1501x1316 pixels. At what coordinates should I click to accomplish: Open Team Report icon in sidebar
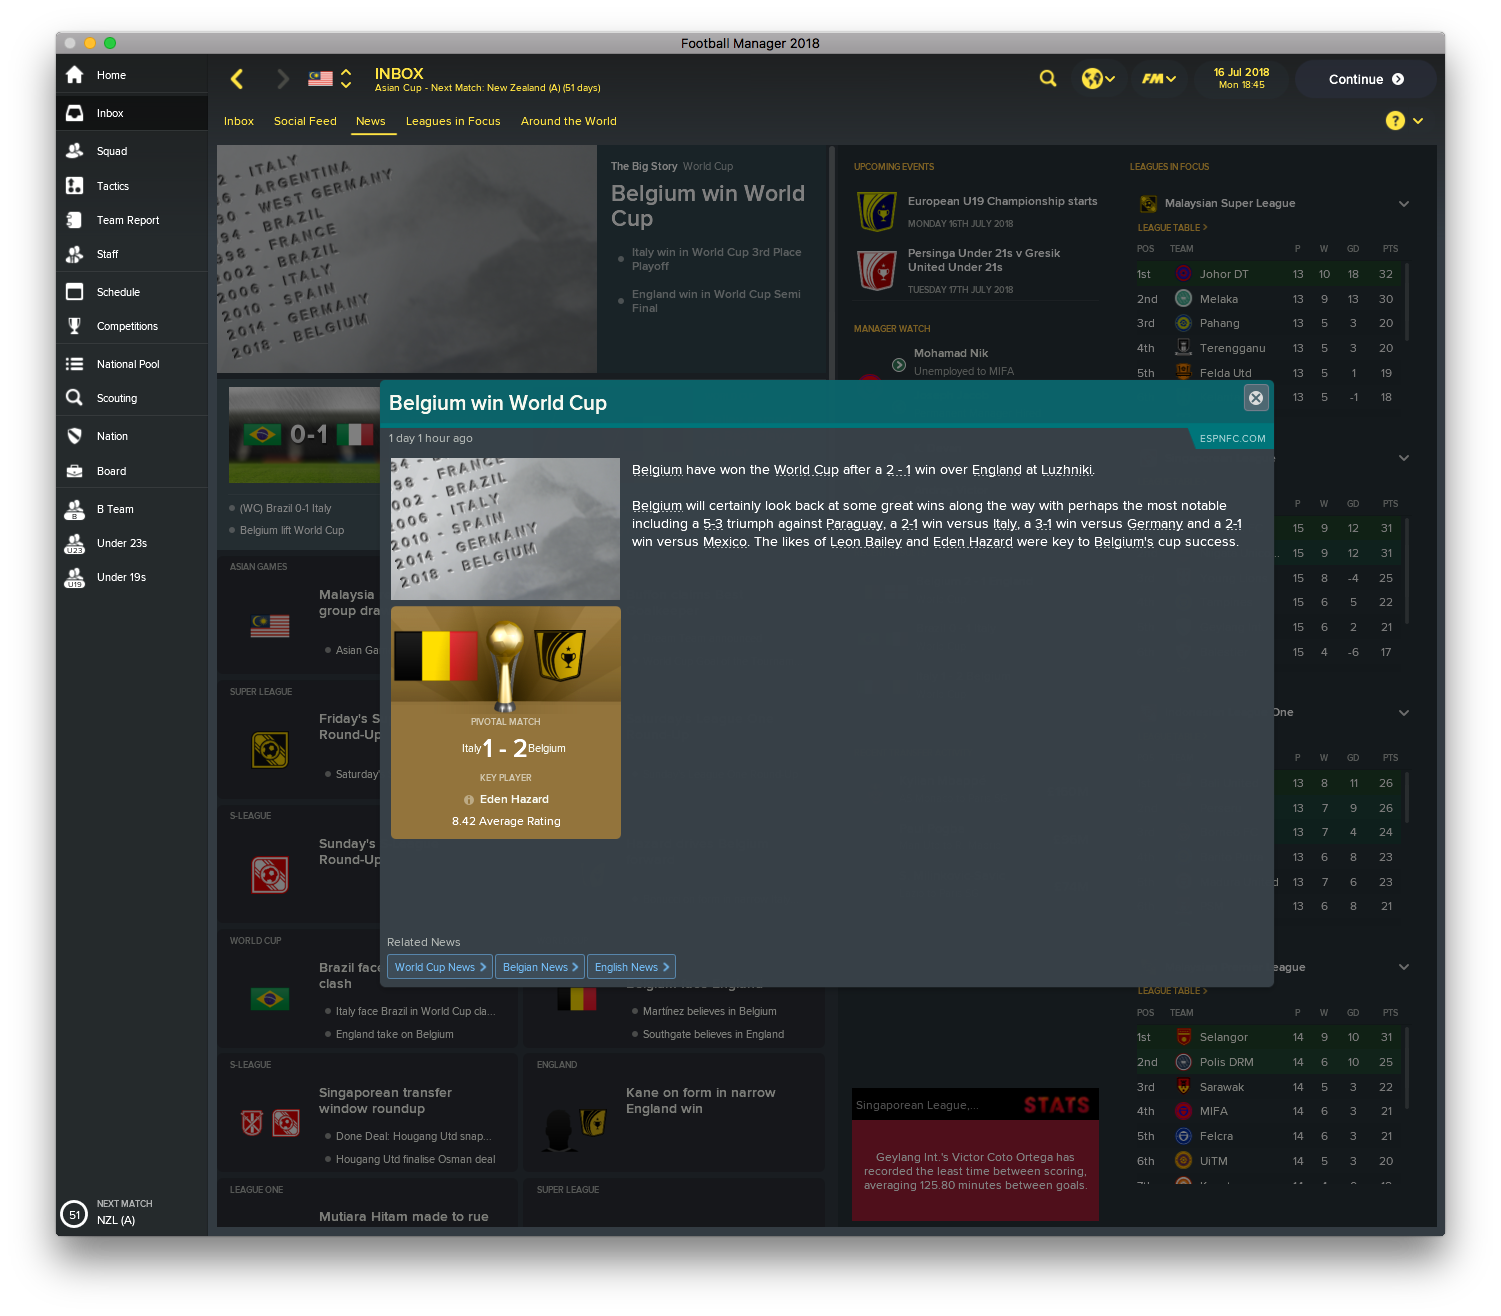point(74,220)
